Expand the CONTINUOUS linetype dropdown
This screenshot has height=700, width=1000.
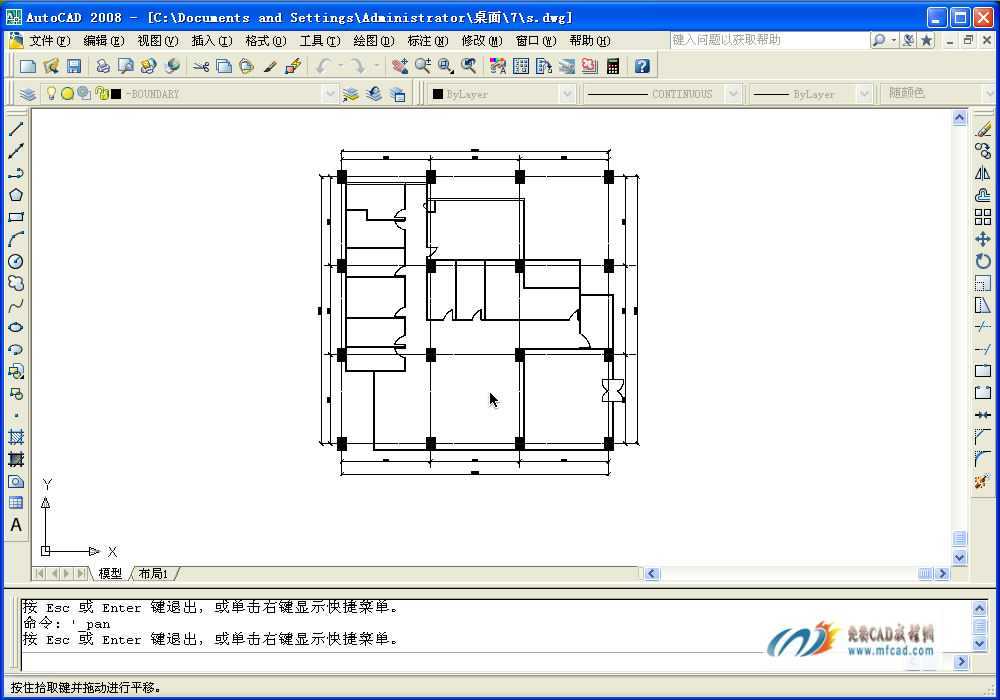733,94
